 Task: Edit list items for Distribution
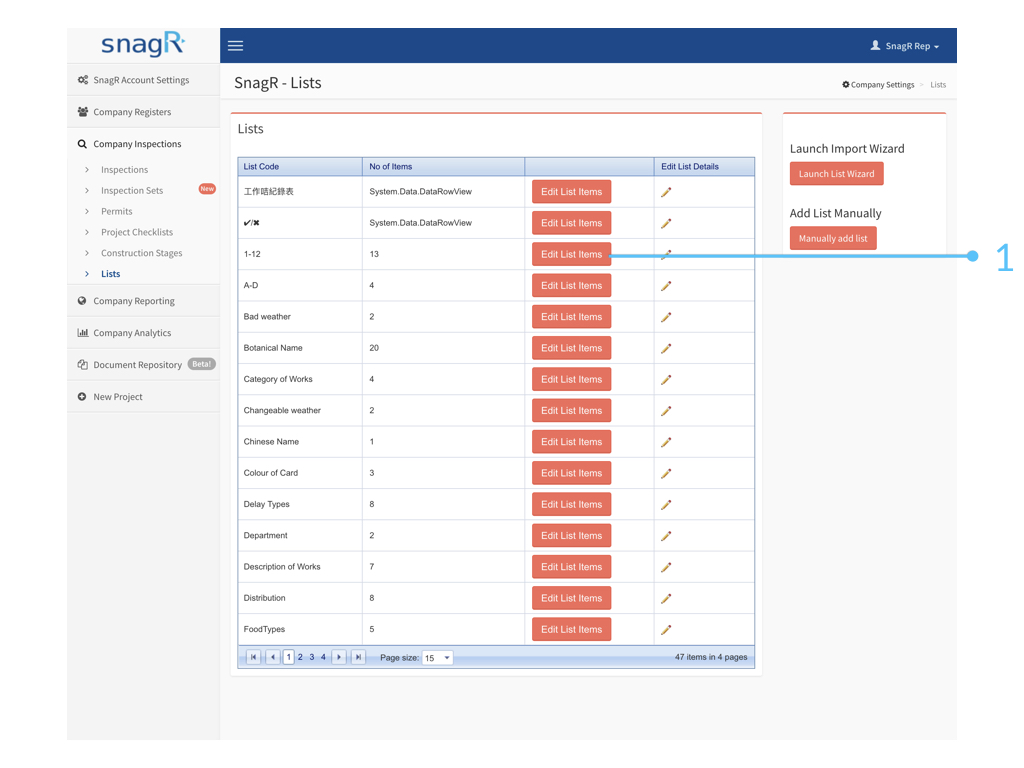point(571,598)
